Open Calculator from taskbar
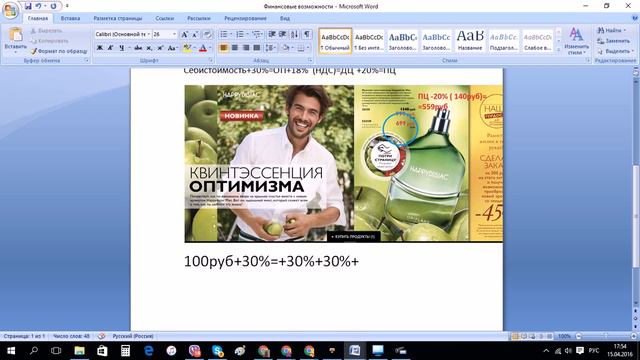The image size is (640, 360). [125, 351]
